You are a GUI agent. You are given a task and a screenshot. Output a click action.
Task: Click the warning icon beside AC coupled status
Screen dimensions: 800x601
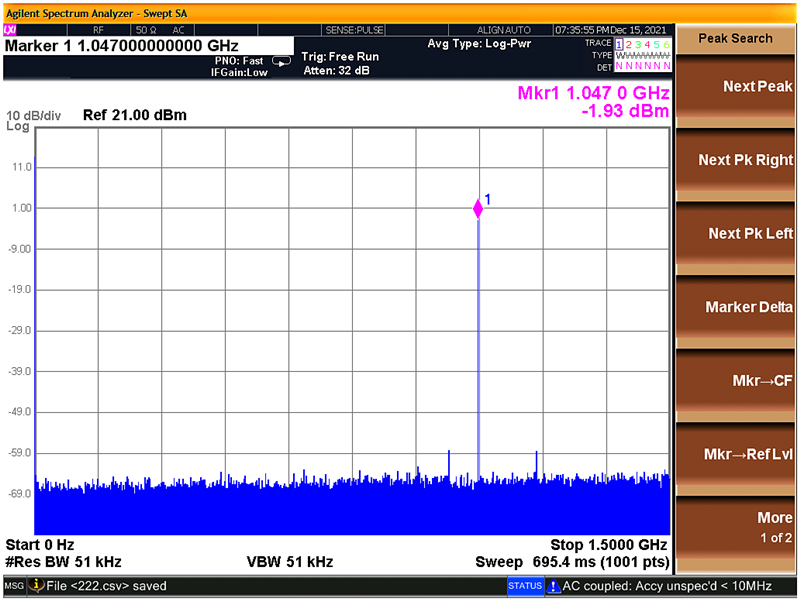point(553,586)
